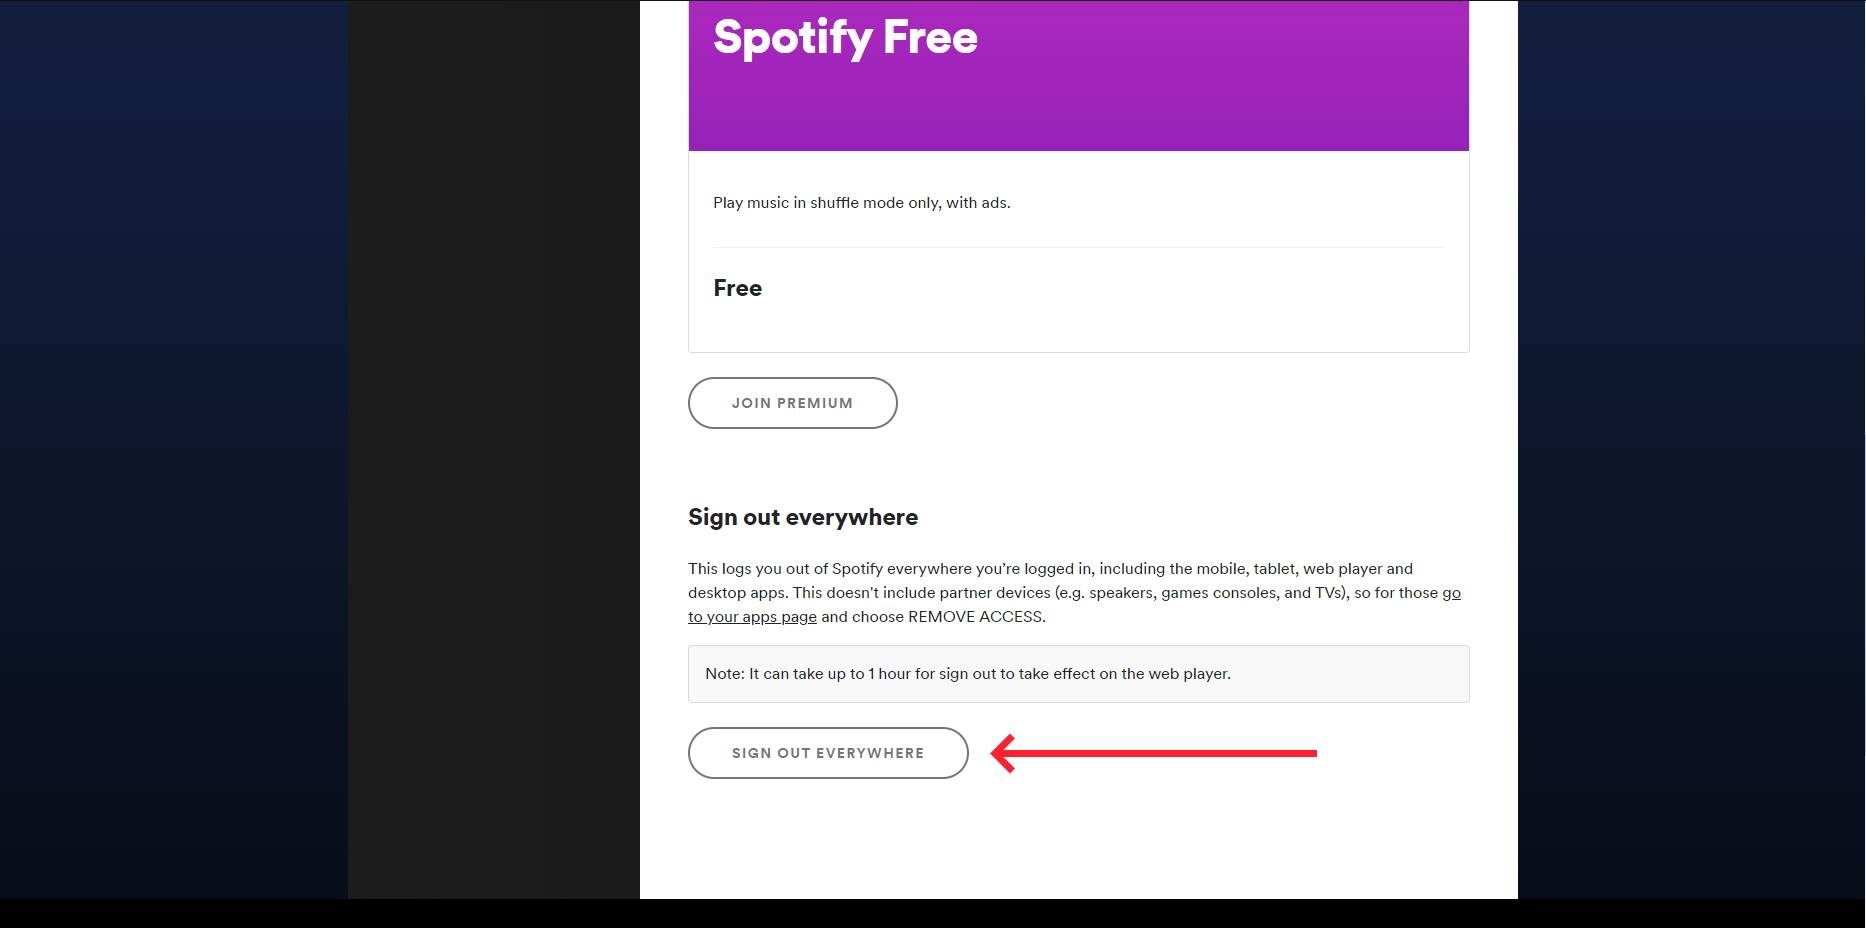Click the underlined apps page link text
This screenshot has height=928, width=1866.
point(751,617)
